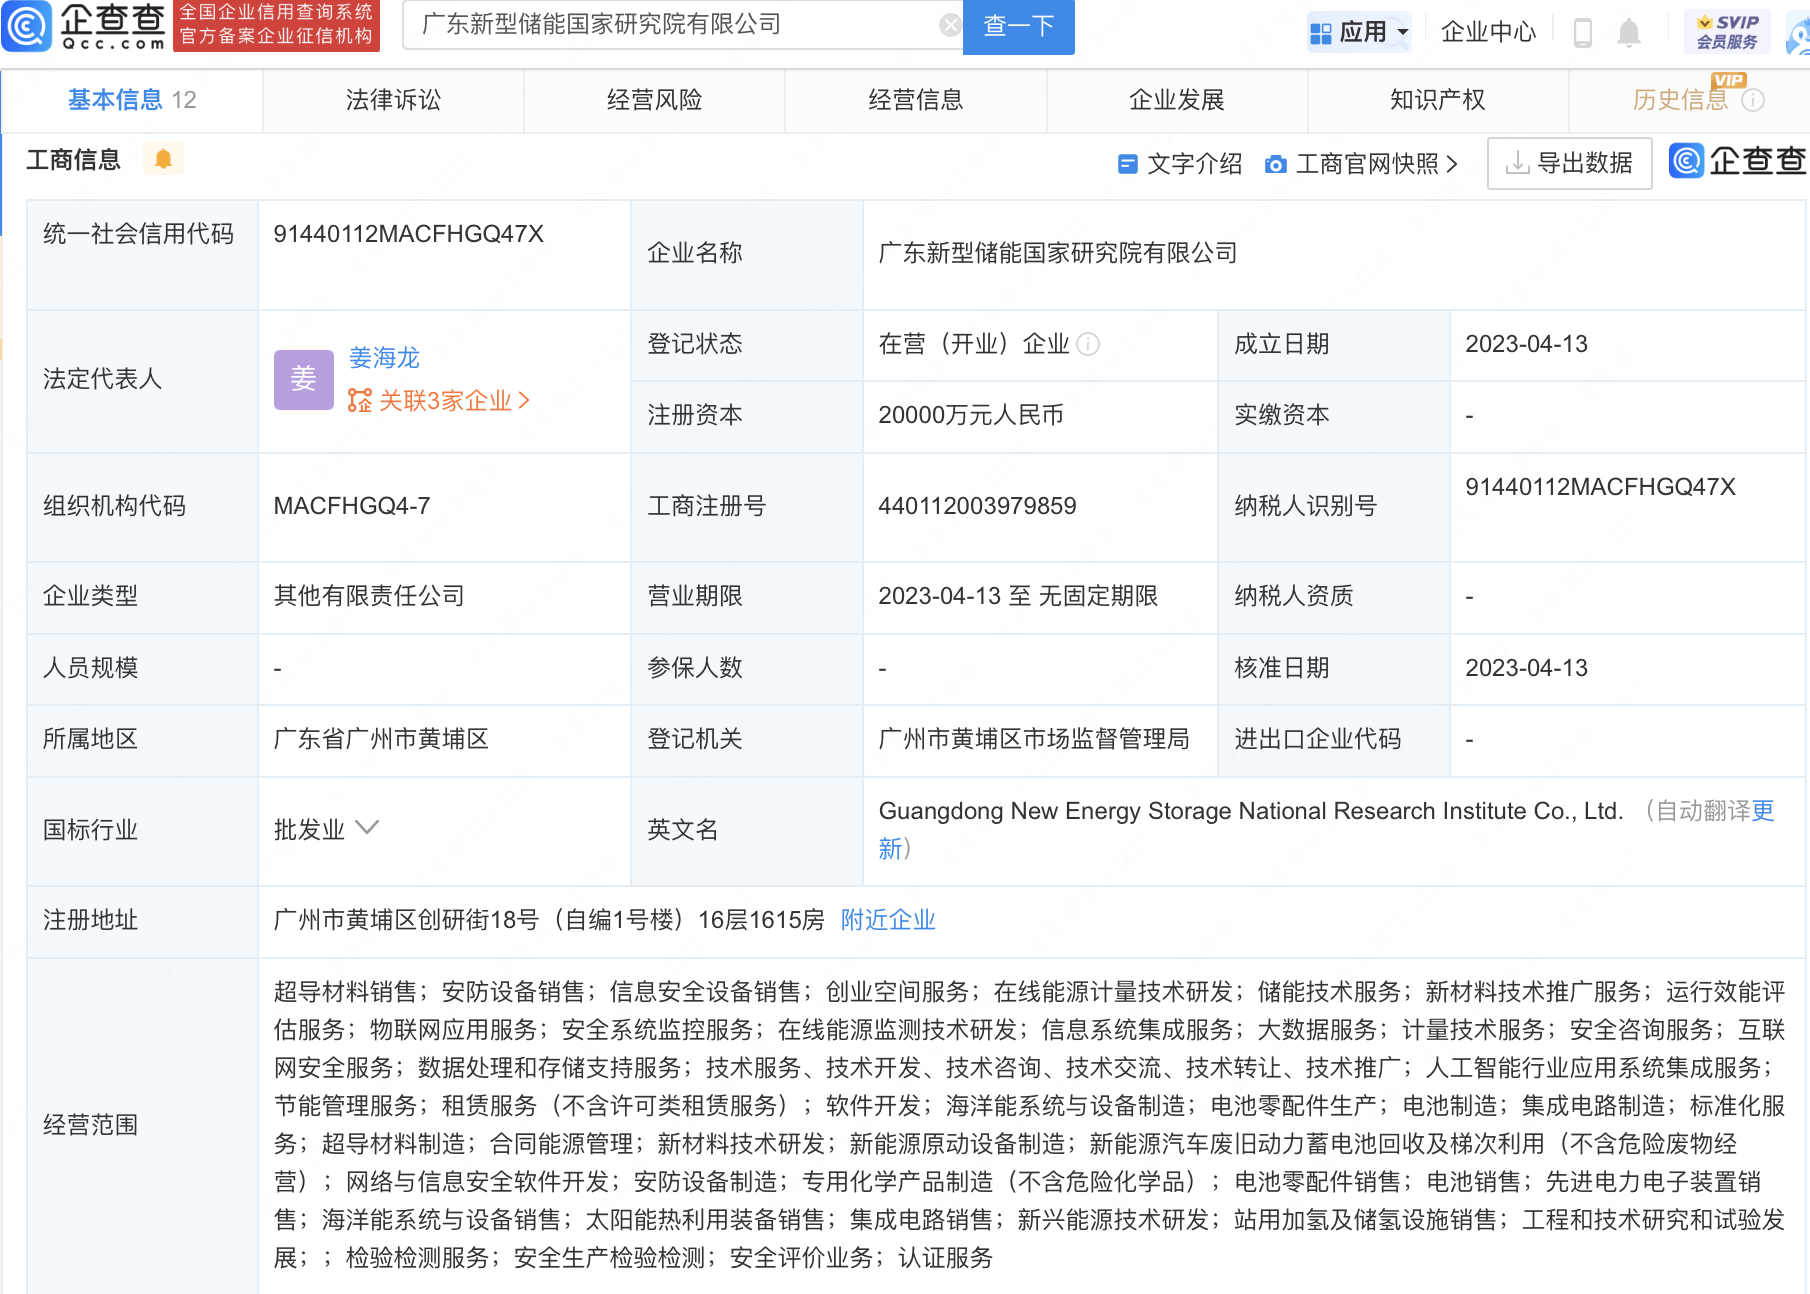
Task: Click the 导出数据 export button
Action: (x=1569, y=163)
